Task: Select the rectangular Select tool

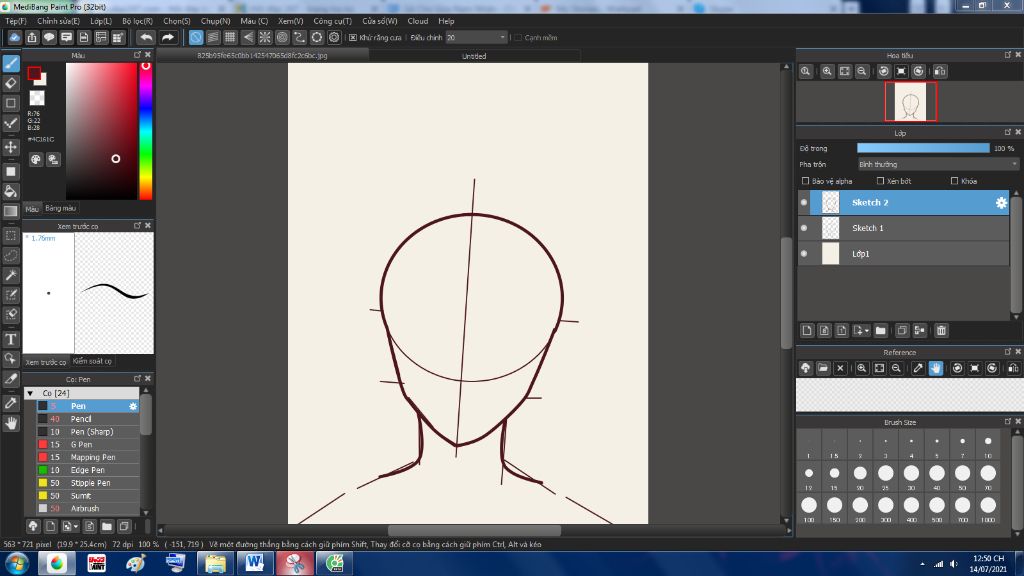Action: 11,236
